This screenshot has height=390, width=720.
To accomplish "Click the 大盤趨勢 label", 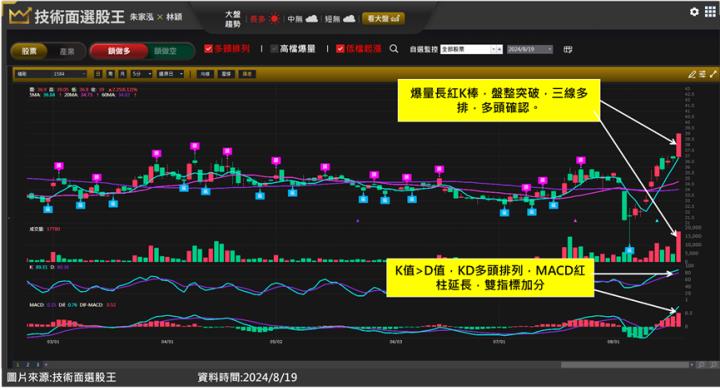I will pyautogui.click(x=233, y=19).
